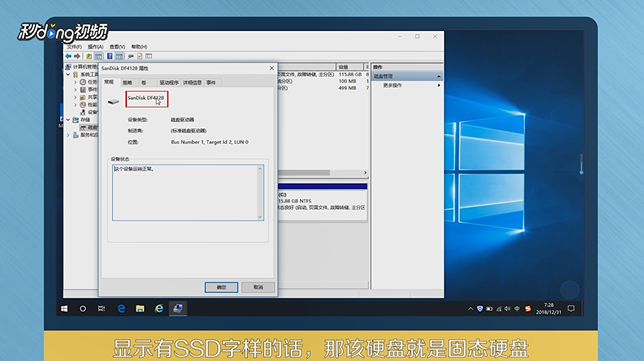
Task: Show hidden tray icons chevron
Action: [470, 309]
